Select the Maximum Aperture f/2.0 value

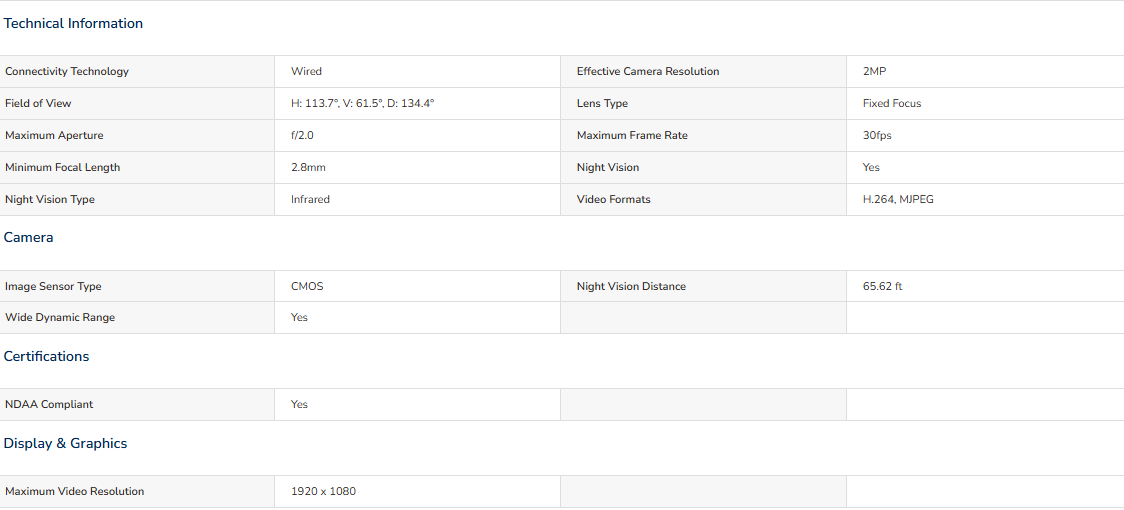302,136
